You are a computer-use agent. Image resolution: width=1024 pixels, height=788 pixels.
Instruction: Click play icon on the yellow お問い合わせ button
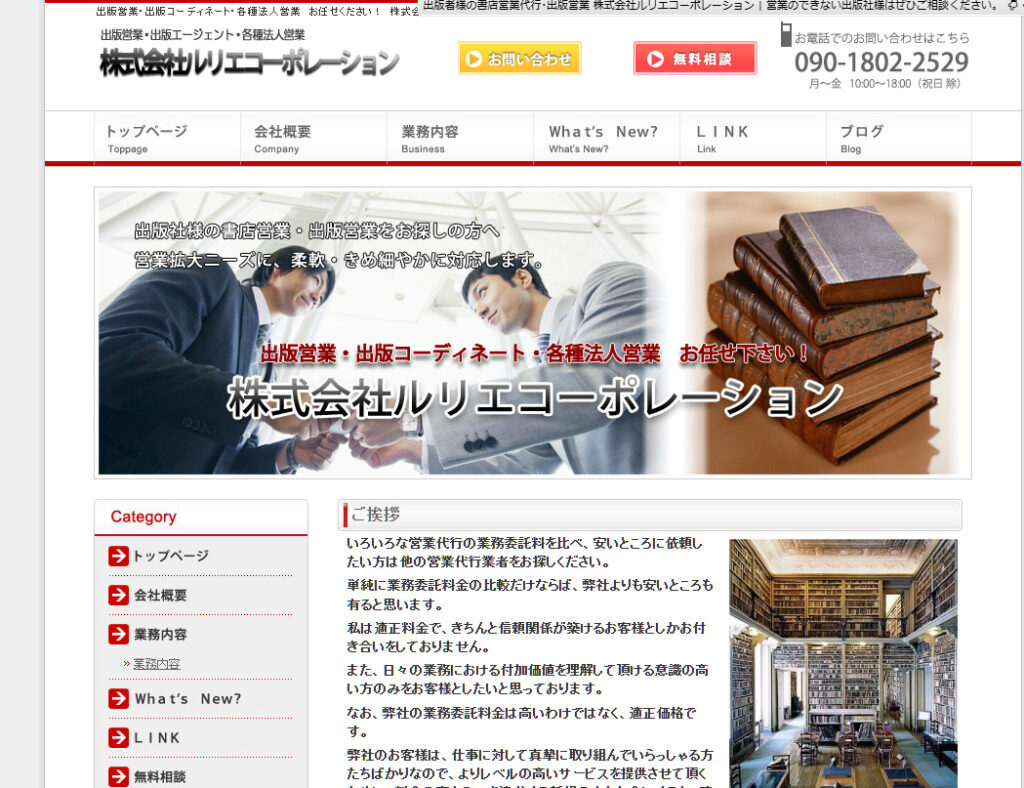pos(474,59)
